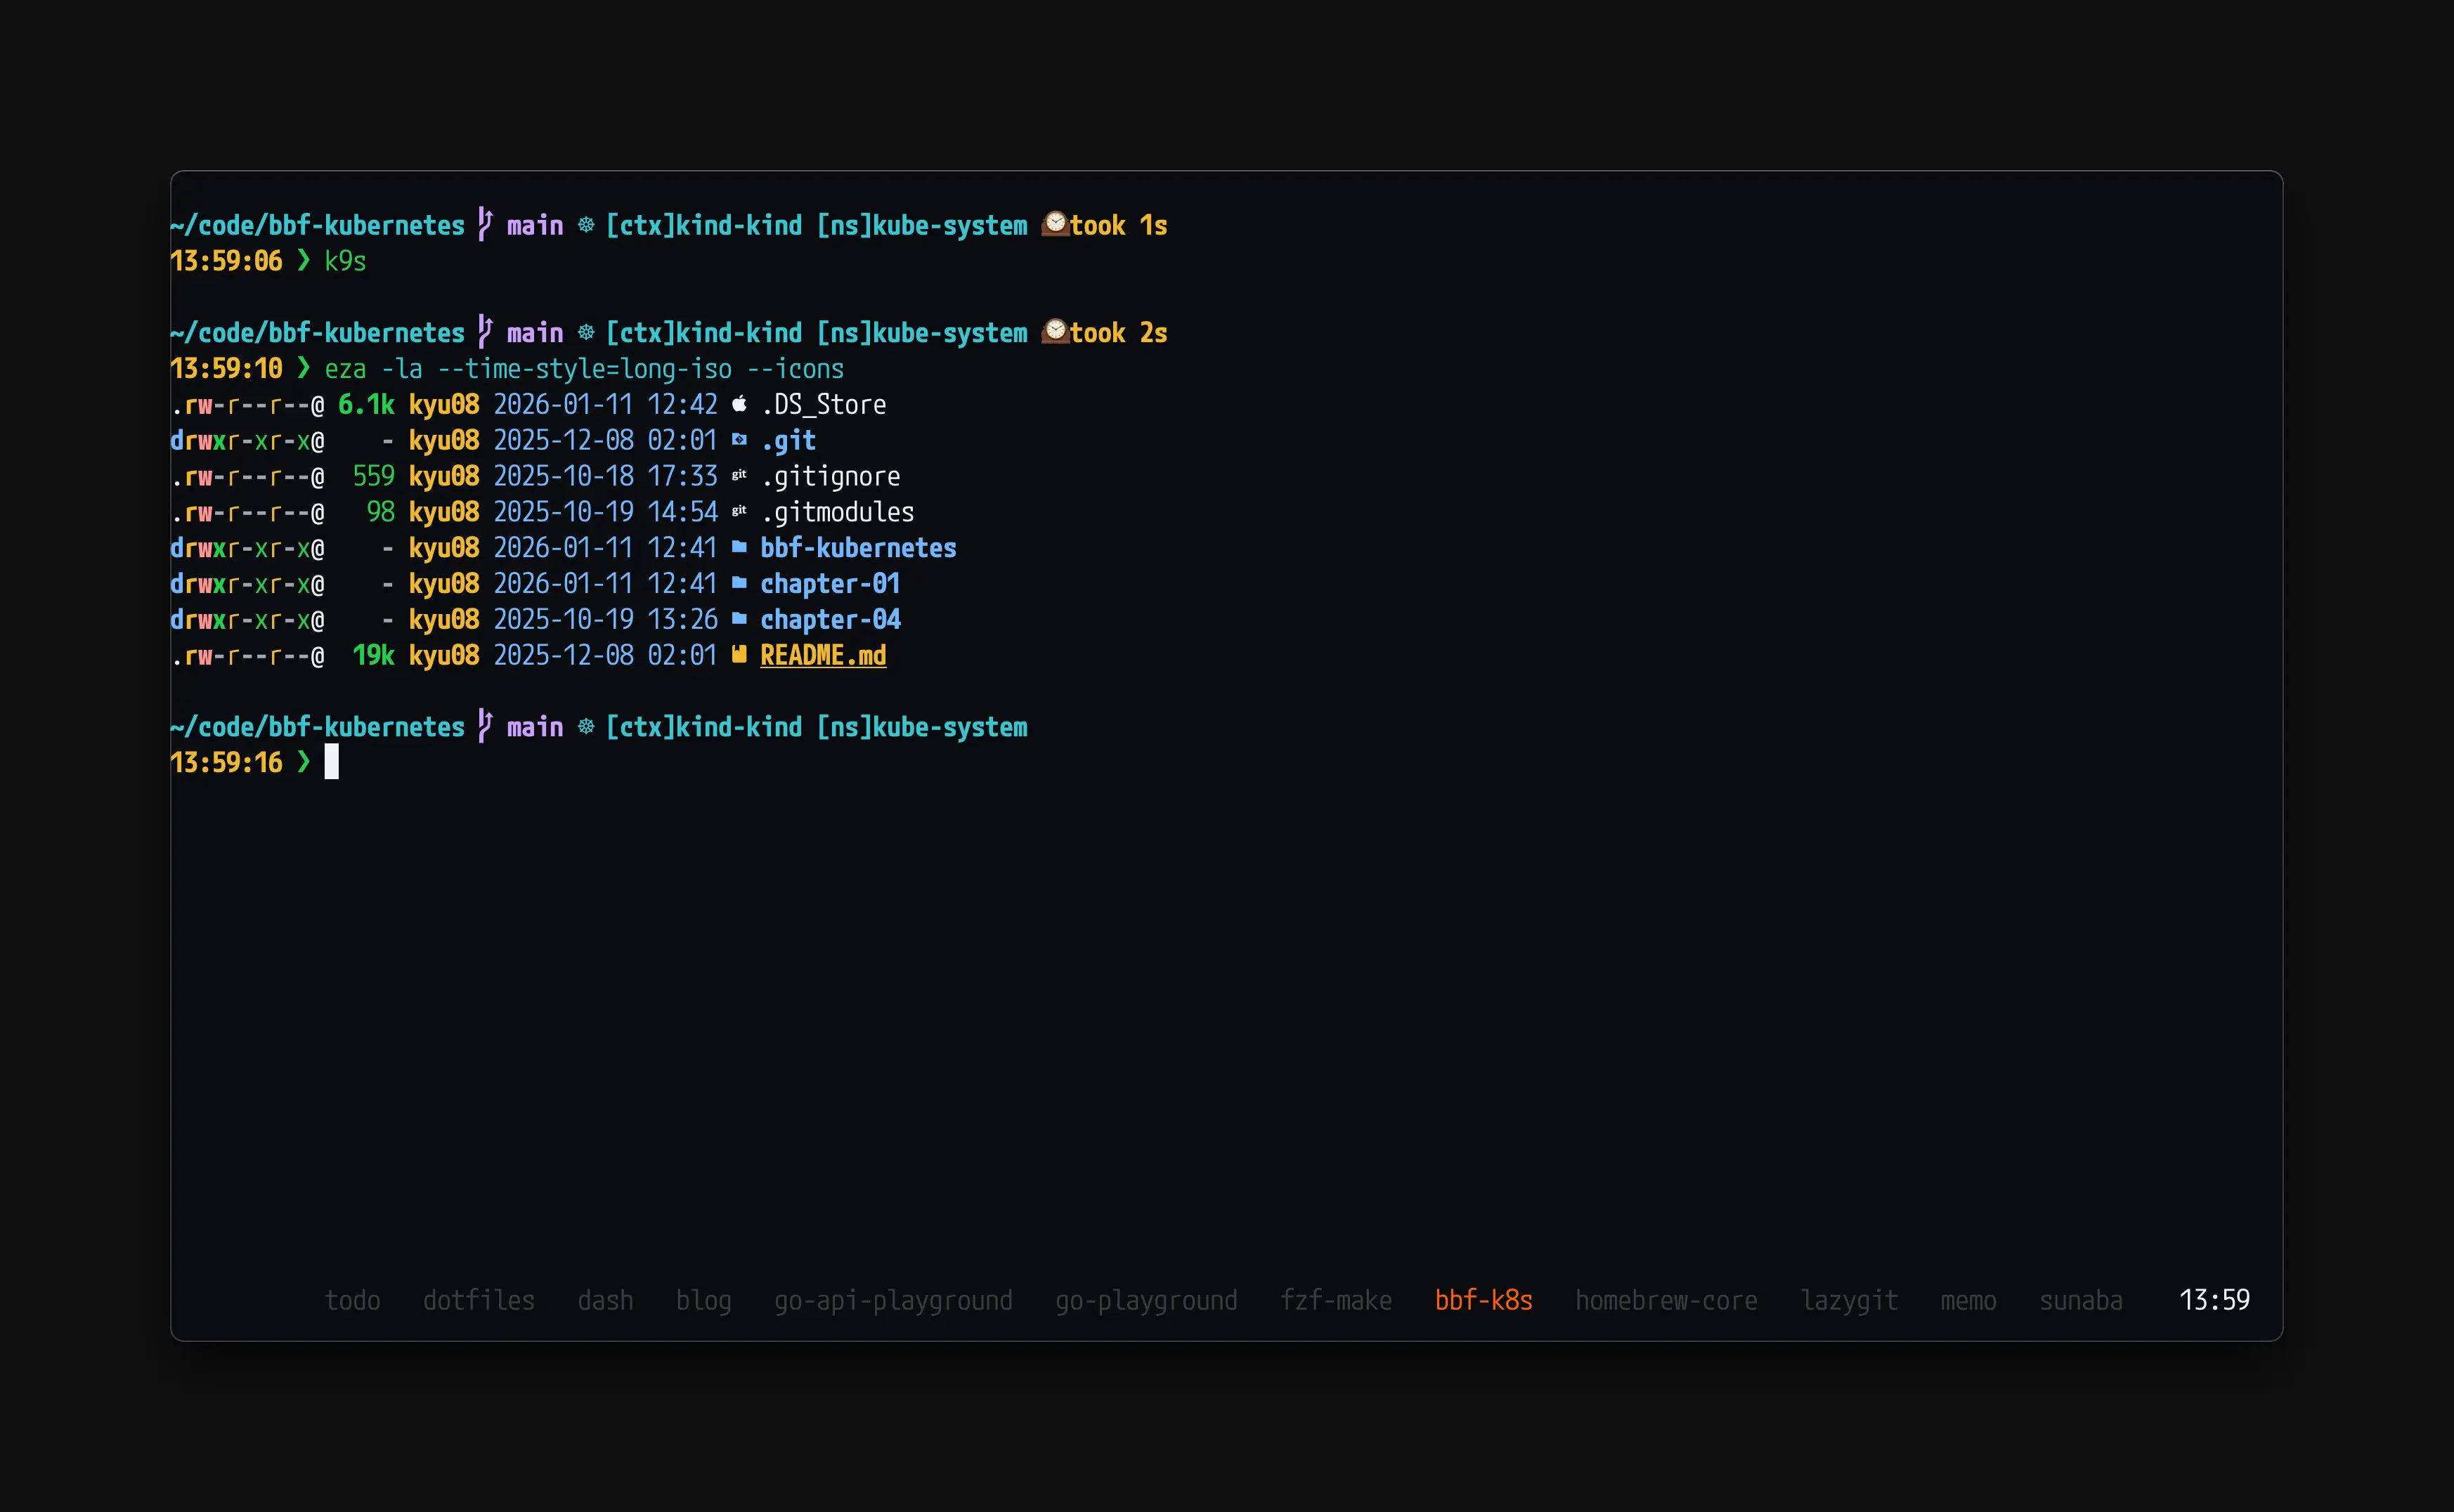Select the homebrew-core tab
2454x1512 pixels.
(x=1665, y=1300)
